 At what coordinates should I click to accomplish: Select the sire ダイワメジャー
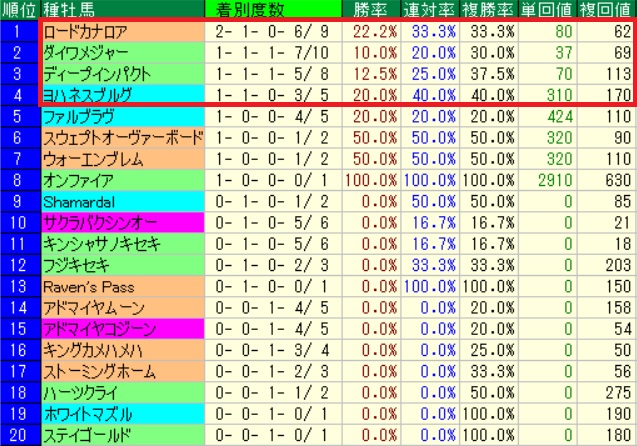pos(123,52)
